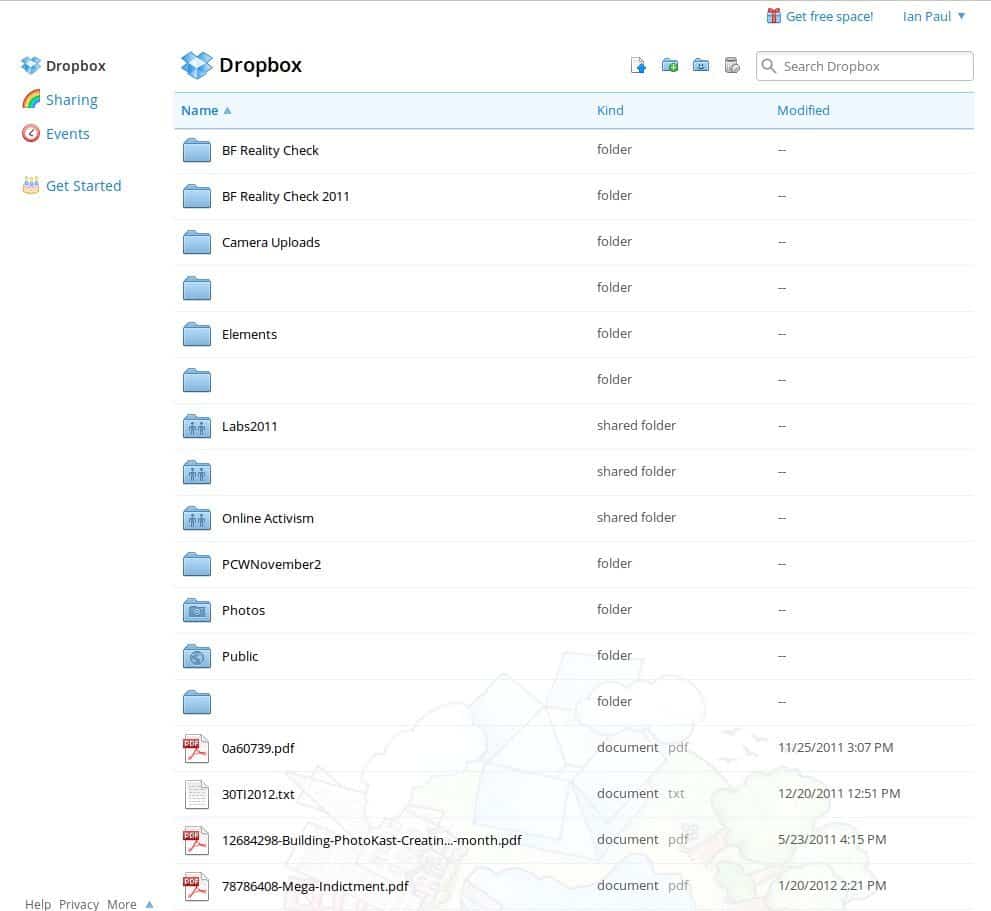991x911 pixels.
Task: Go to Sharing in the sidebar
Action: pyautogui.click(x=71, y=100)
